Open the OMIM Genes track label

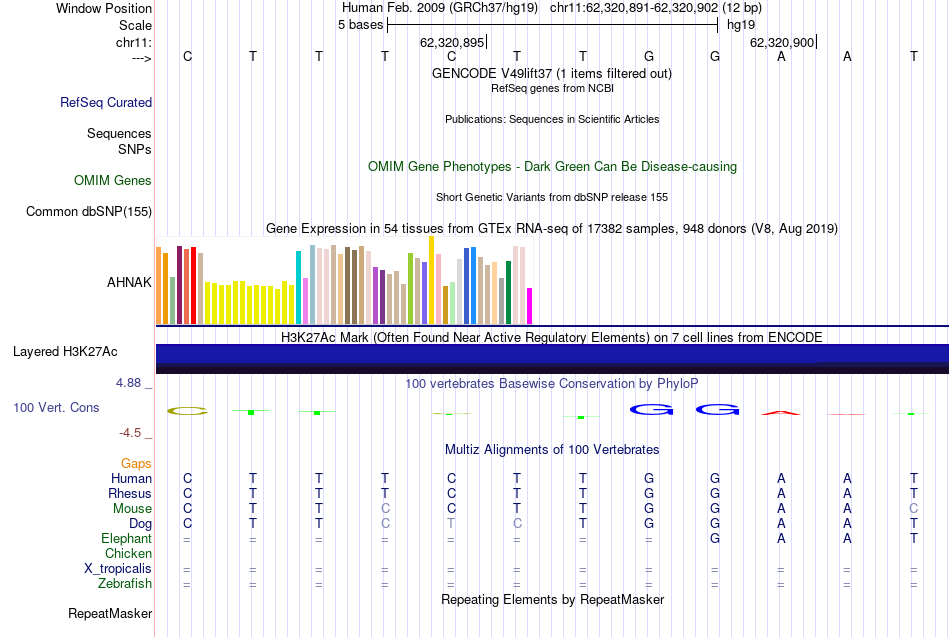(x=112, y=181)
